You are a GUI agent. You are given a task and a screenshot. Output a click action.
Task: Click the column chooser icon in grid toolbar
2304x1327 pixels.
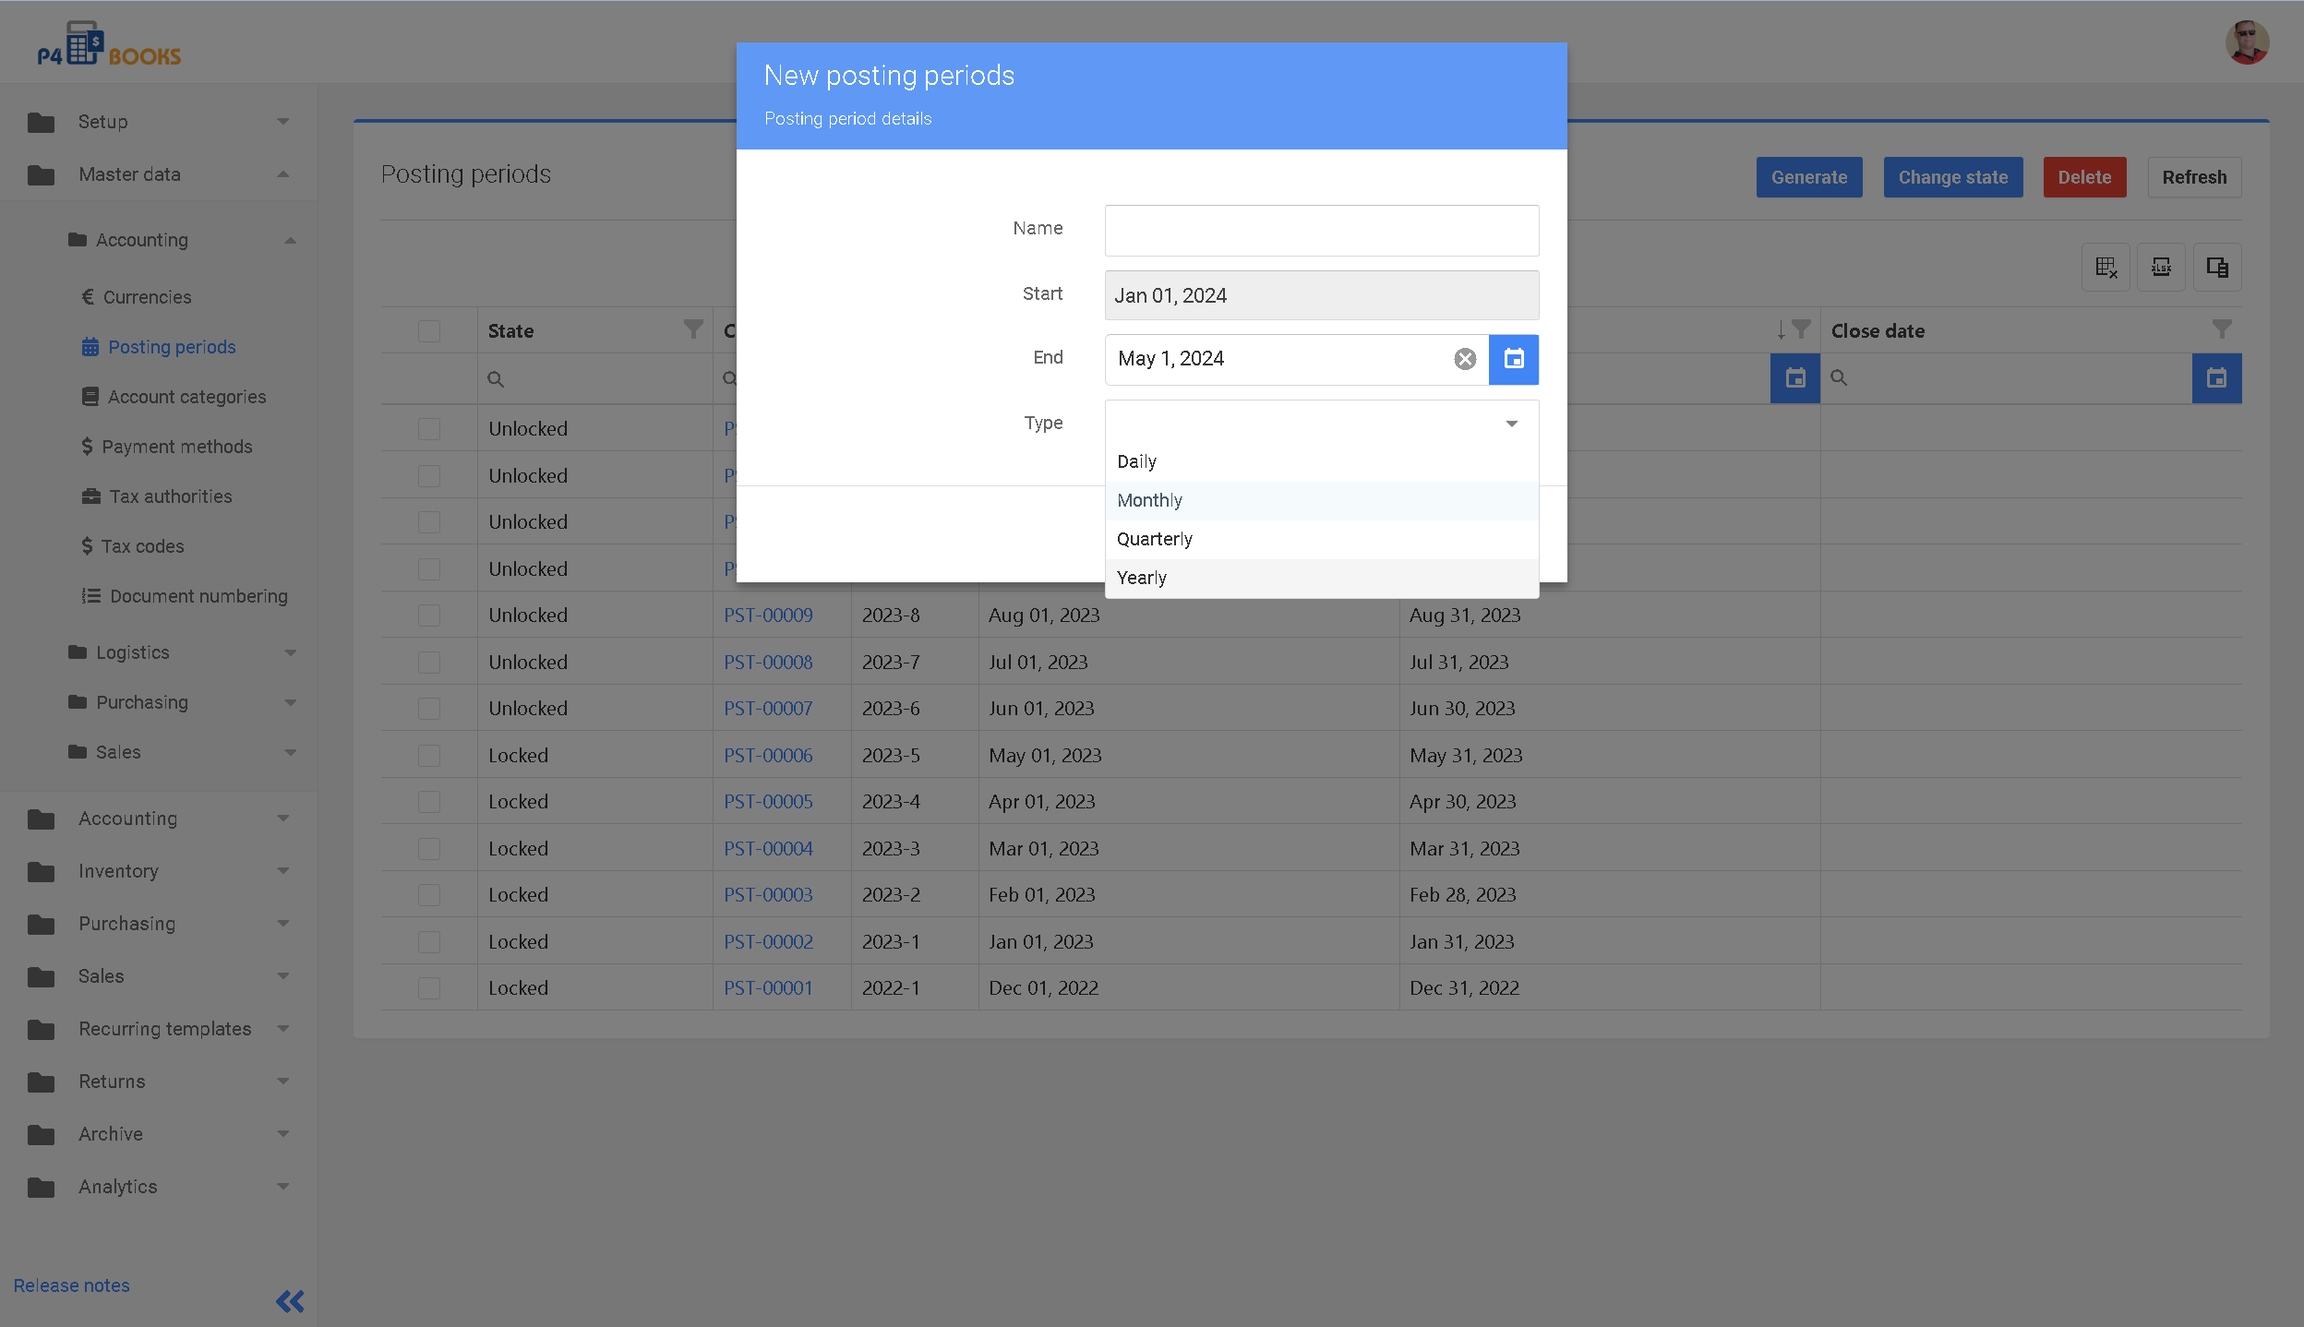tap(2216, 267)
